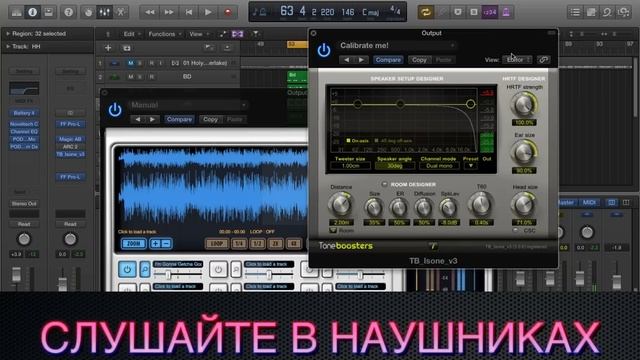Image resolution: width=640 pixels, height=360 pixels.
Task: Switch to the MIDI tab in mixer
Action: click(589, 202)
